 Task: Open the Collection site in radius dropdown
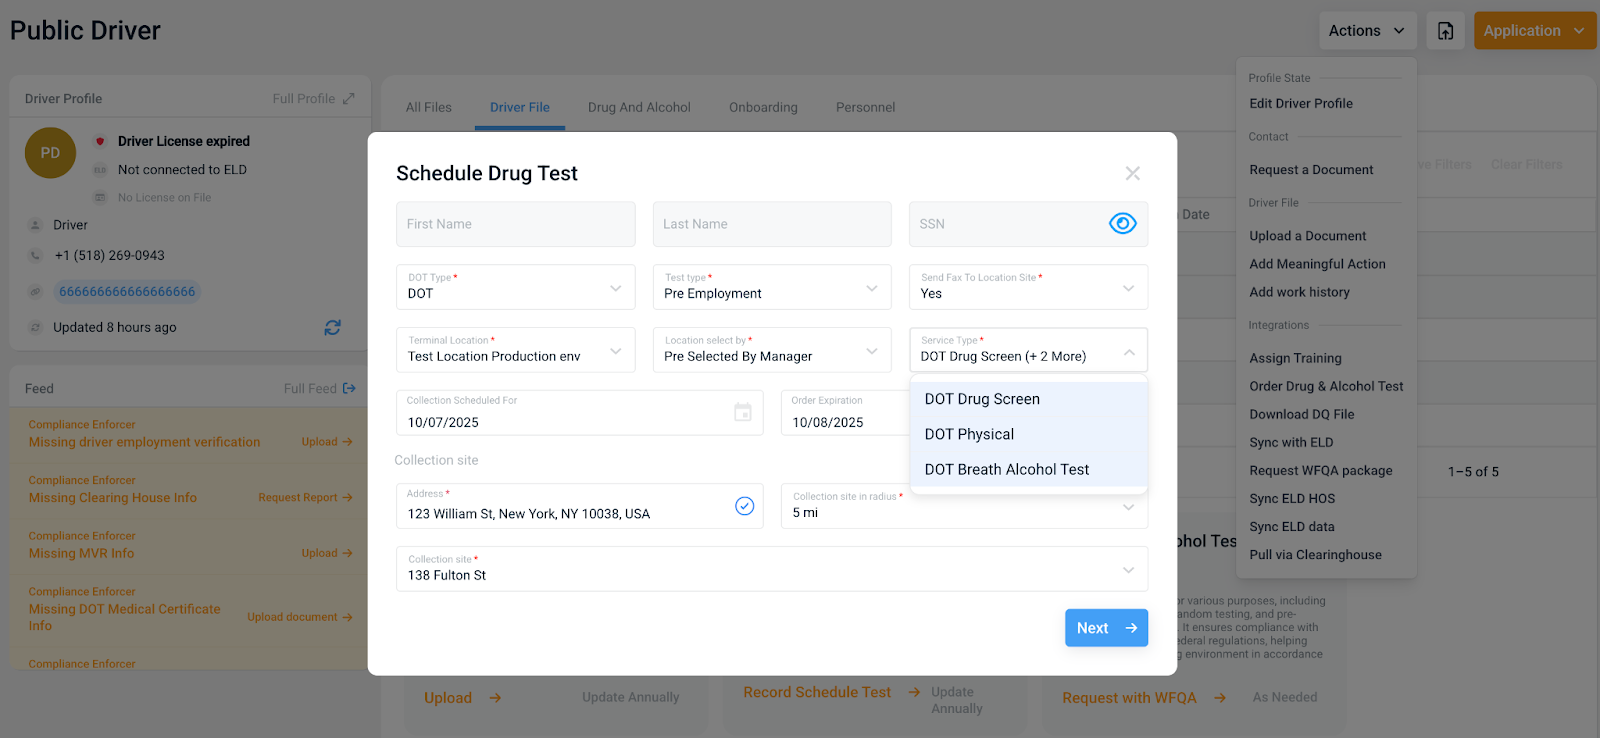(x=964, y=506)
